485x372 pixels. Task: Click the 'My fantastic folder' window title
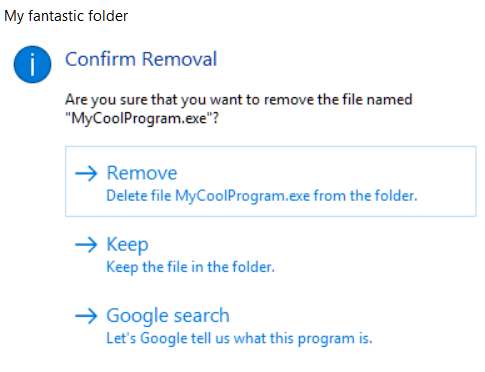tap(66, 16)
